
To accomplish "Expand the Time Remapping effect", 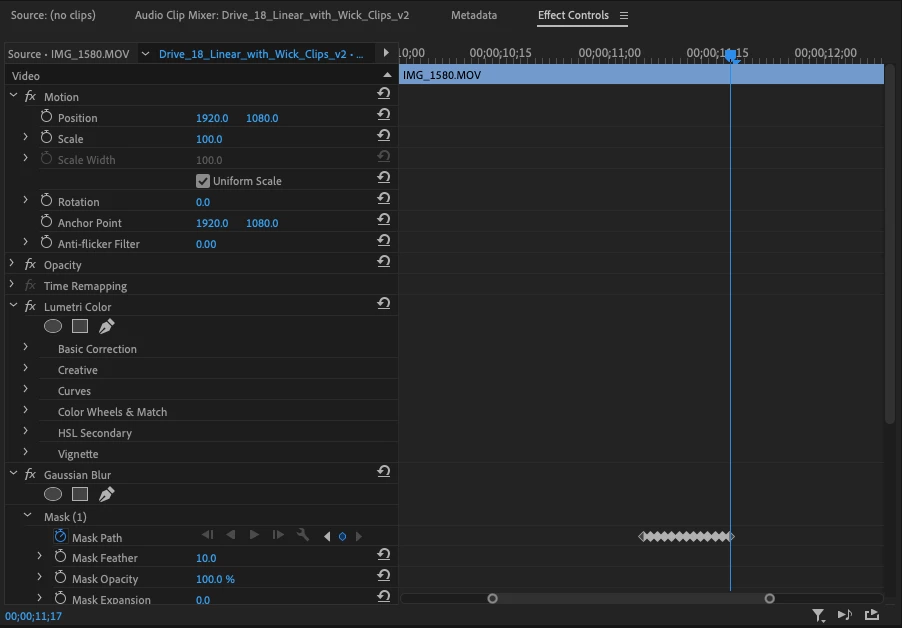I will pos(12,284).
